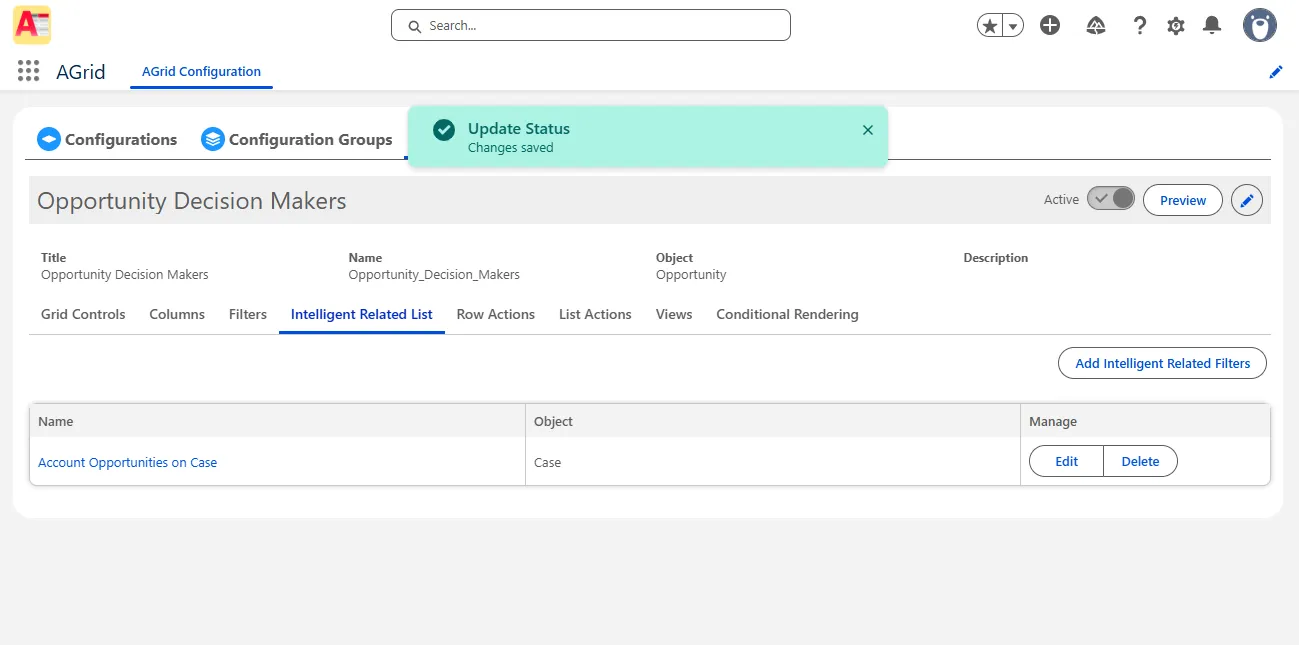Open the App Launcher grid icon
The width and height of the screenshot is (1299, 645).
tap(28, 71)
